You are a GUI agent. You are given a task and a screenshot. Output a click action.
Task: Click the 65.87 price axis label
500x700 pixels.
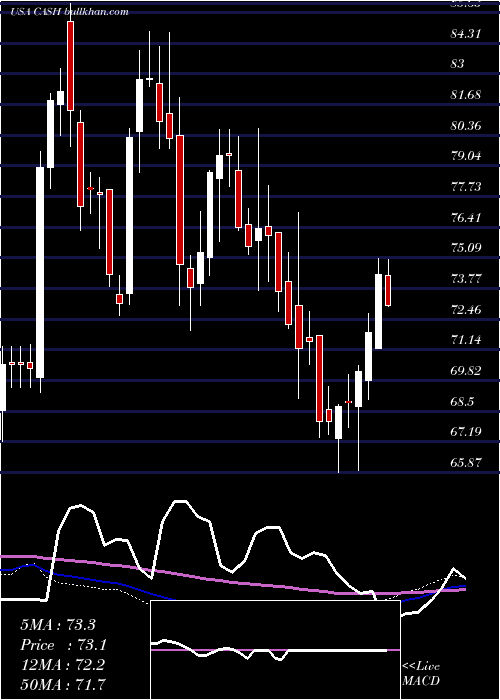pos(466,462)
